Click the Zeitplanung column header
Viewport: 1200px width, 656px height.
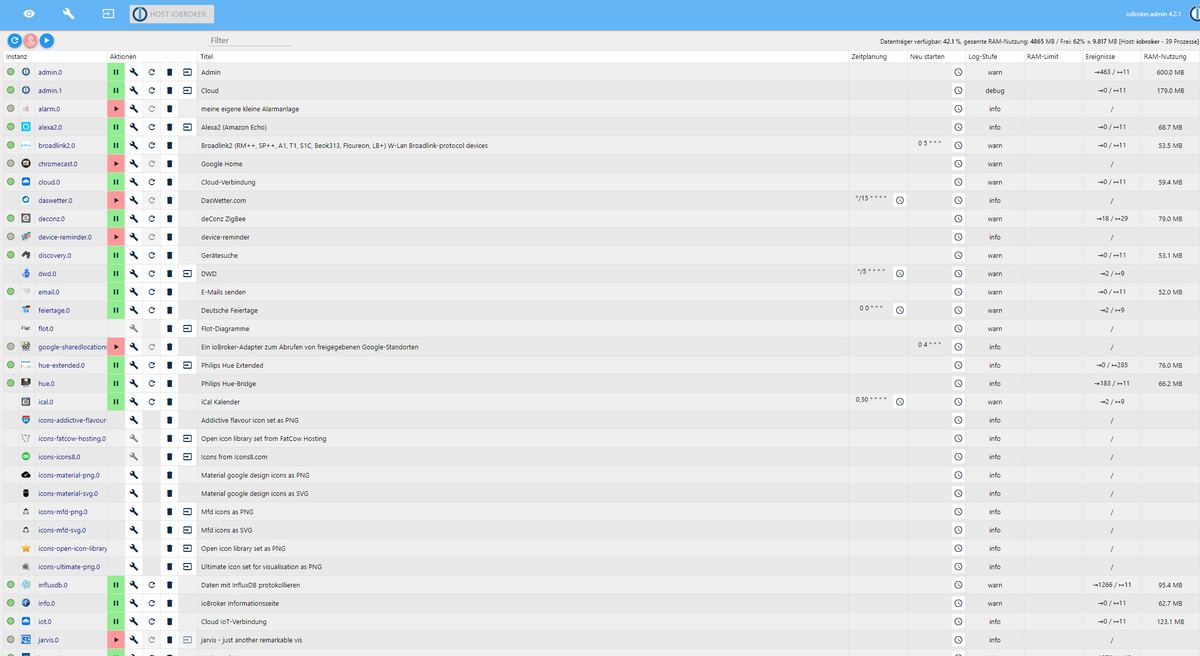(x=869, y=57)
